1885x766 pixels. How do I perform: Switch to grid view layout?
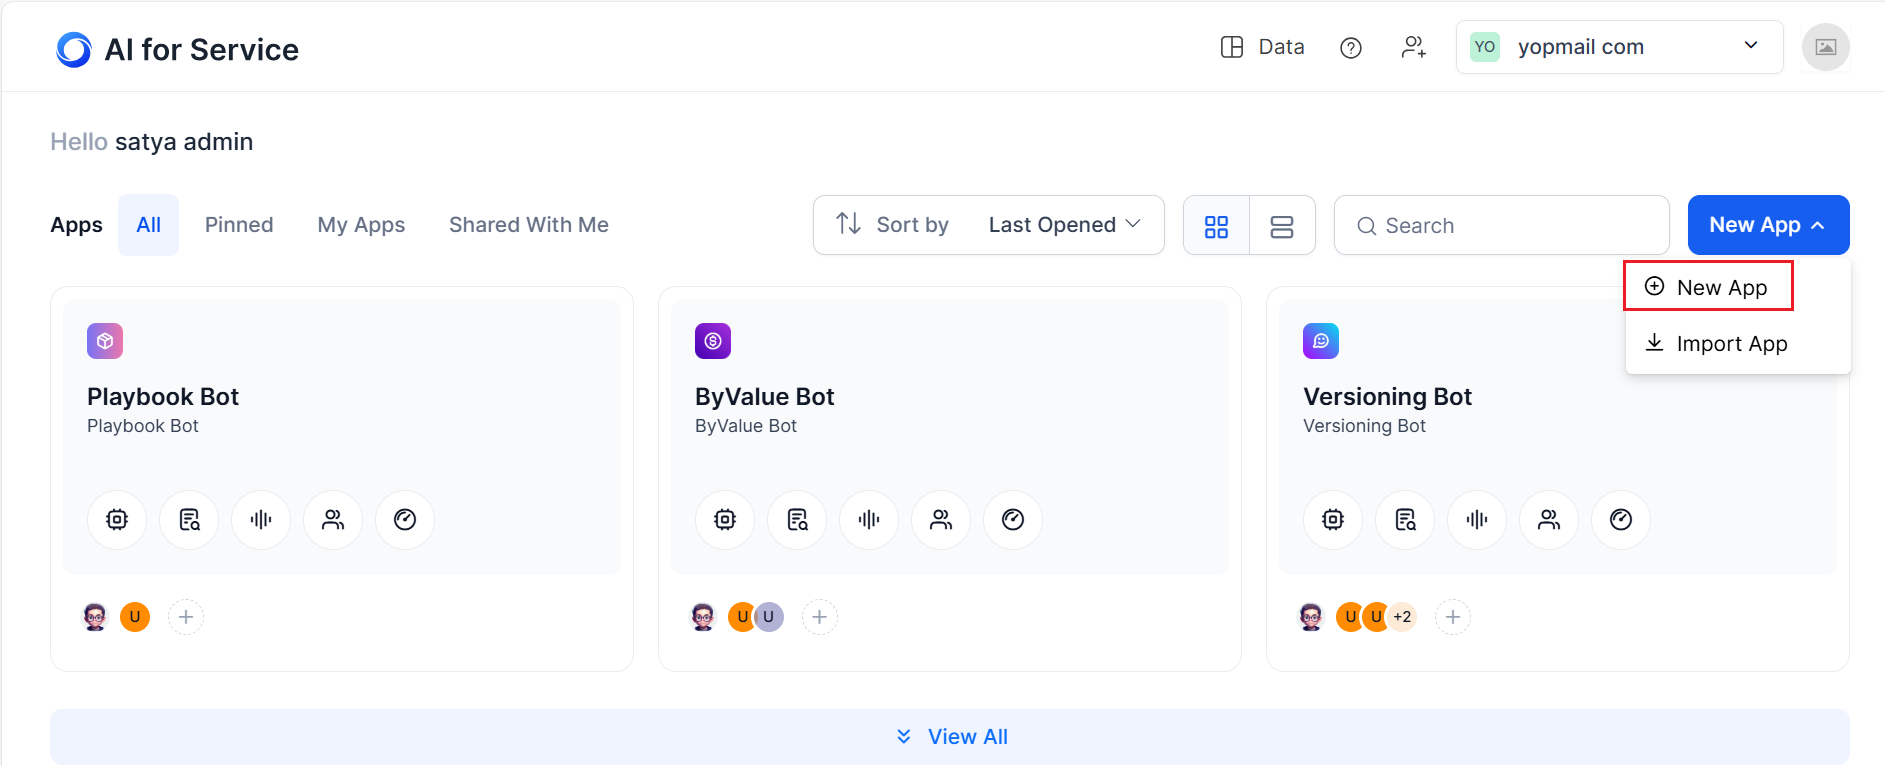[x=1216, y=226]
